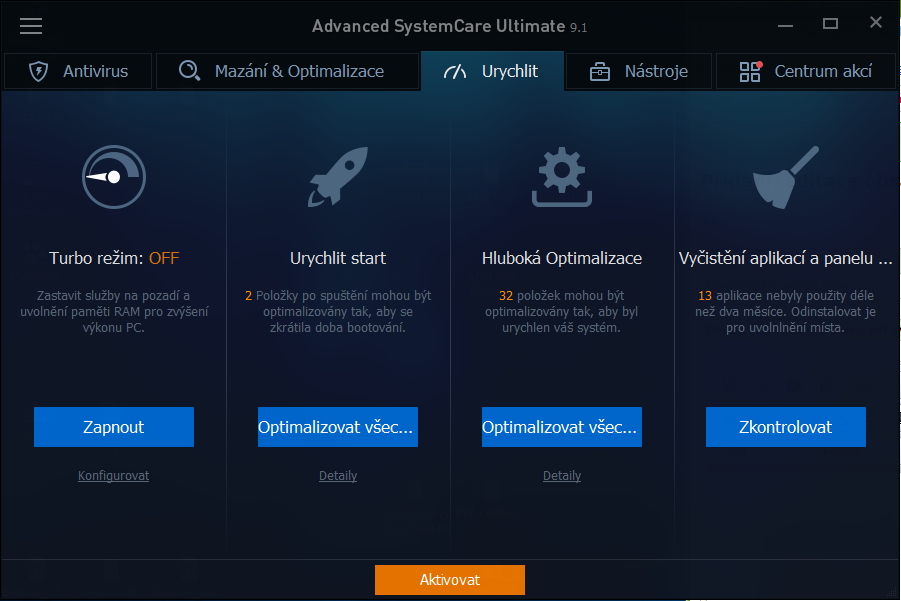Click the rocket startup icon
Image resolution: width=901 pixels, height=601 pixels.
coord(338,177)
